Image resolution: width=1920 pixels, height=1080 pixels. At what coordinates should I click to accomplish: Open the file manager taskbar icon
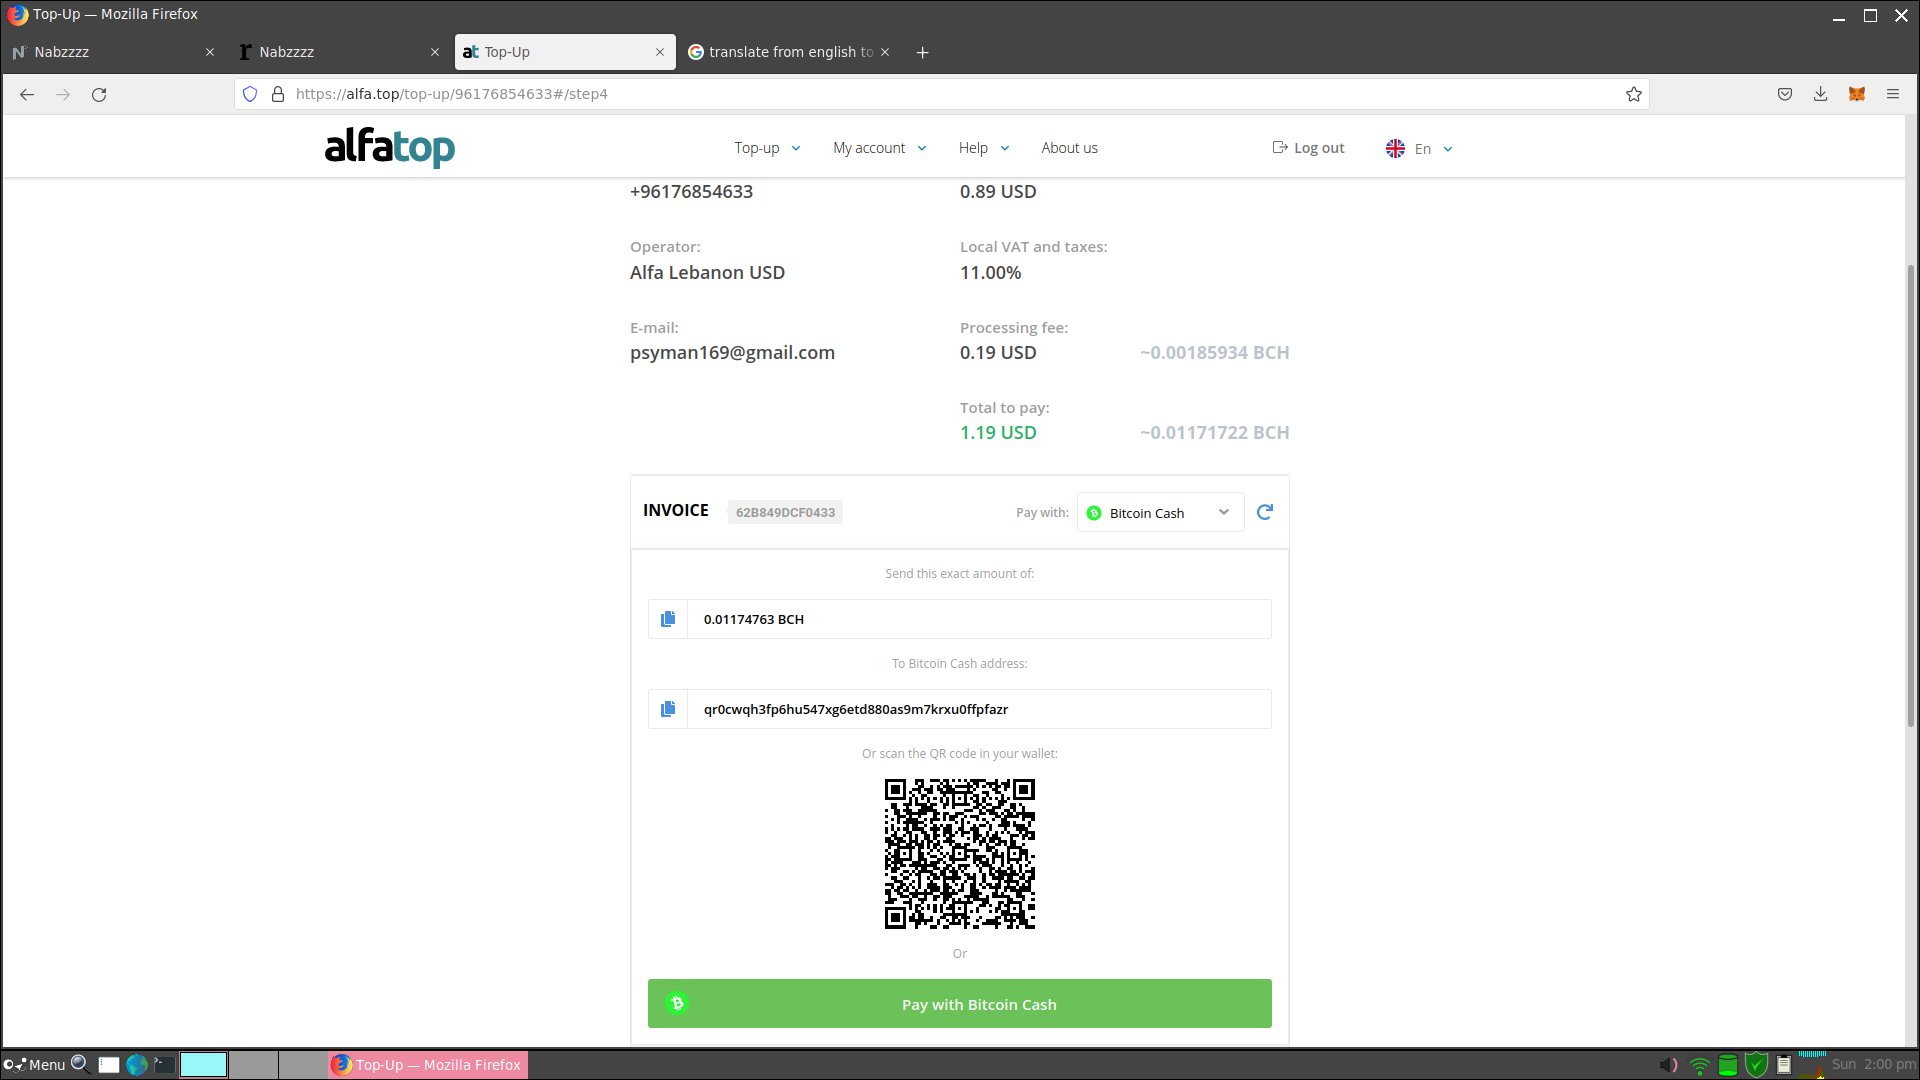(x=109, y=1064)
